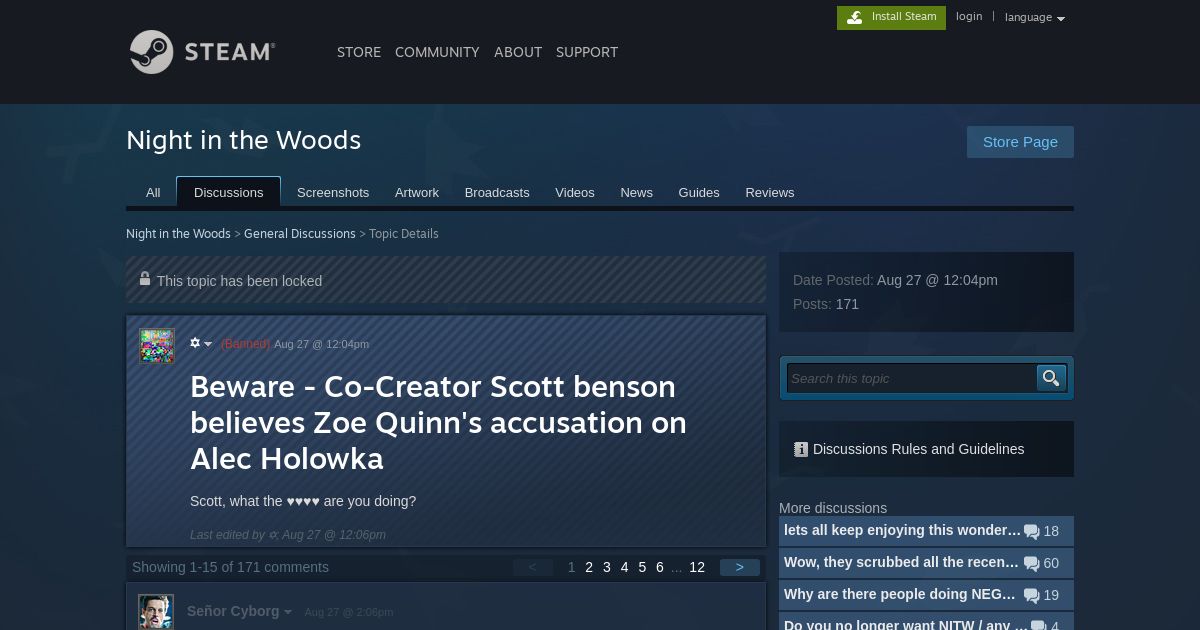Click the Date Posted Aug 27 text
Screen dimensions: 1200x630
[x=895, y=280]
